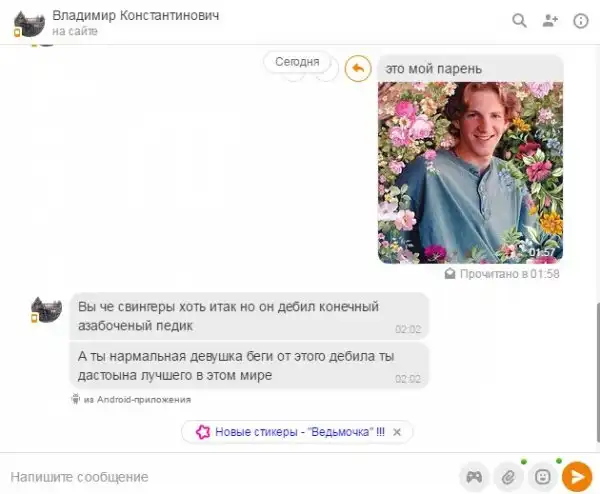Click the pink sticker star icon

click(x=203, y=432)
